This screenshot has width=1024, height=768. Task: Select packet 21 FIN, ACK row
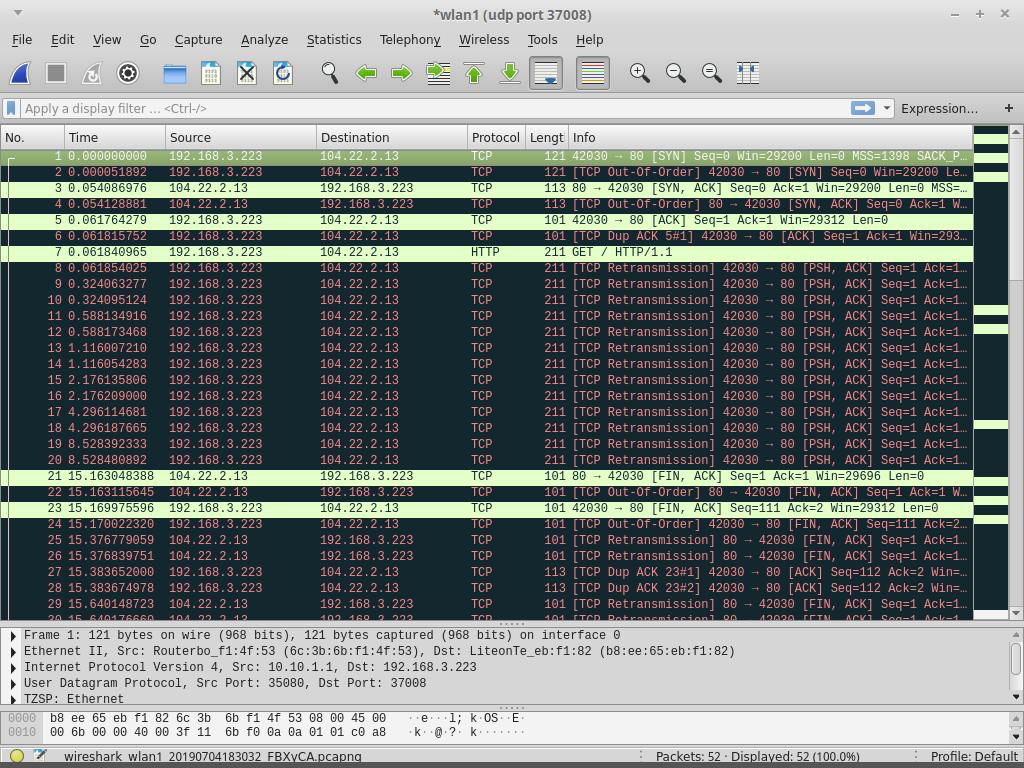[487, 477]
